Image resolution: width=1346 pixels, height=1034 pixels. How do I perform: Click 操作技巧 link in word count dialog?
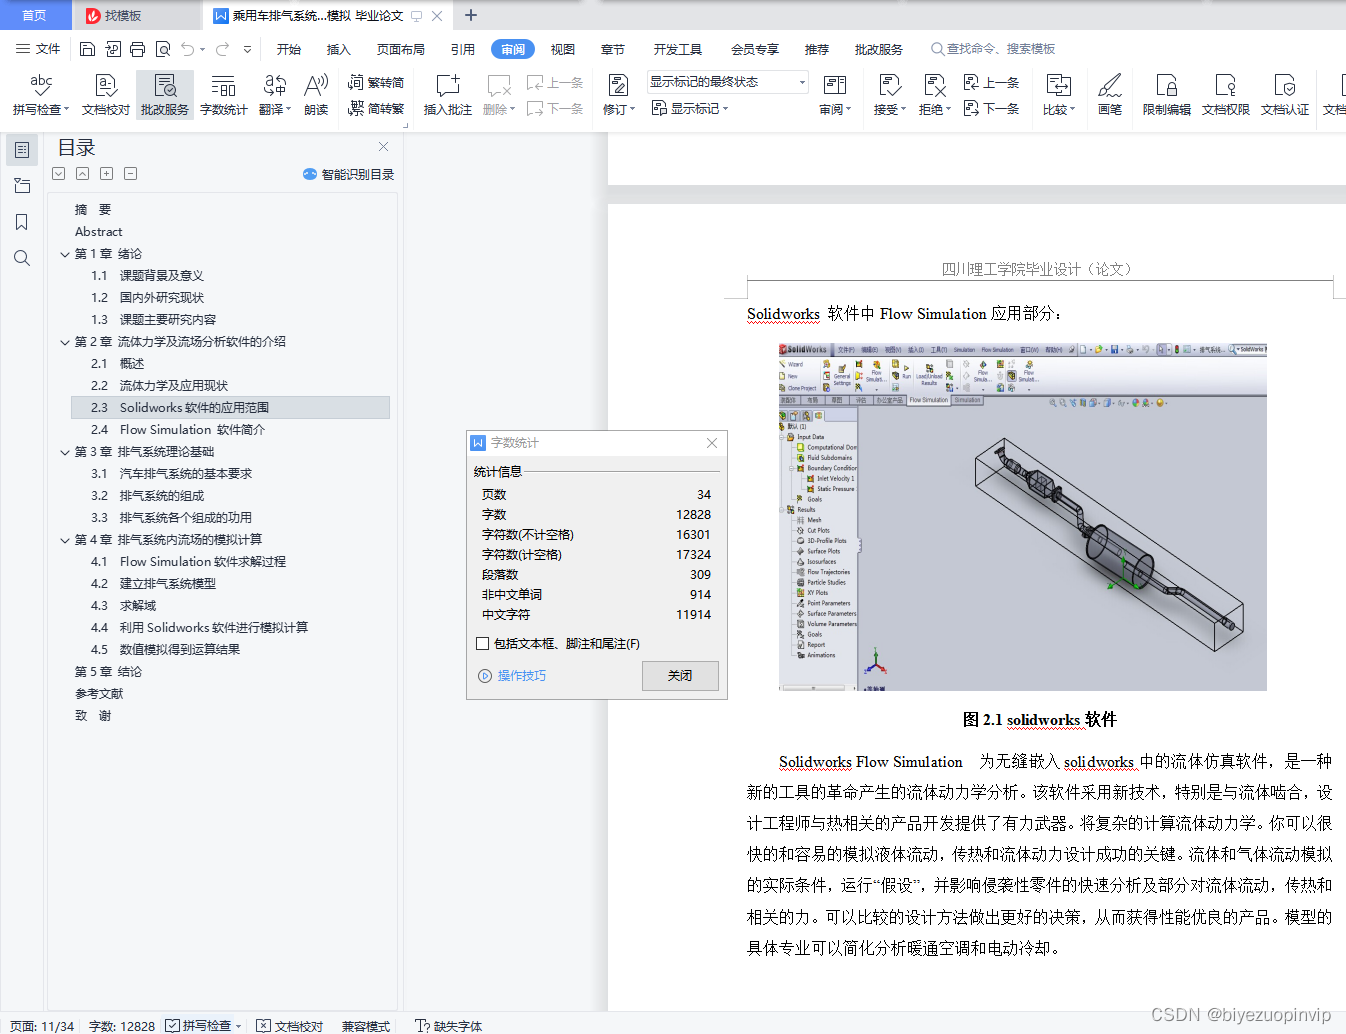[522, 676]
